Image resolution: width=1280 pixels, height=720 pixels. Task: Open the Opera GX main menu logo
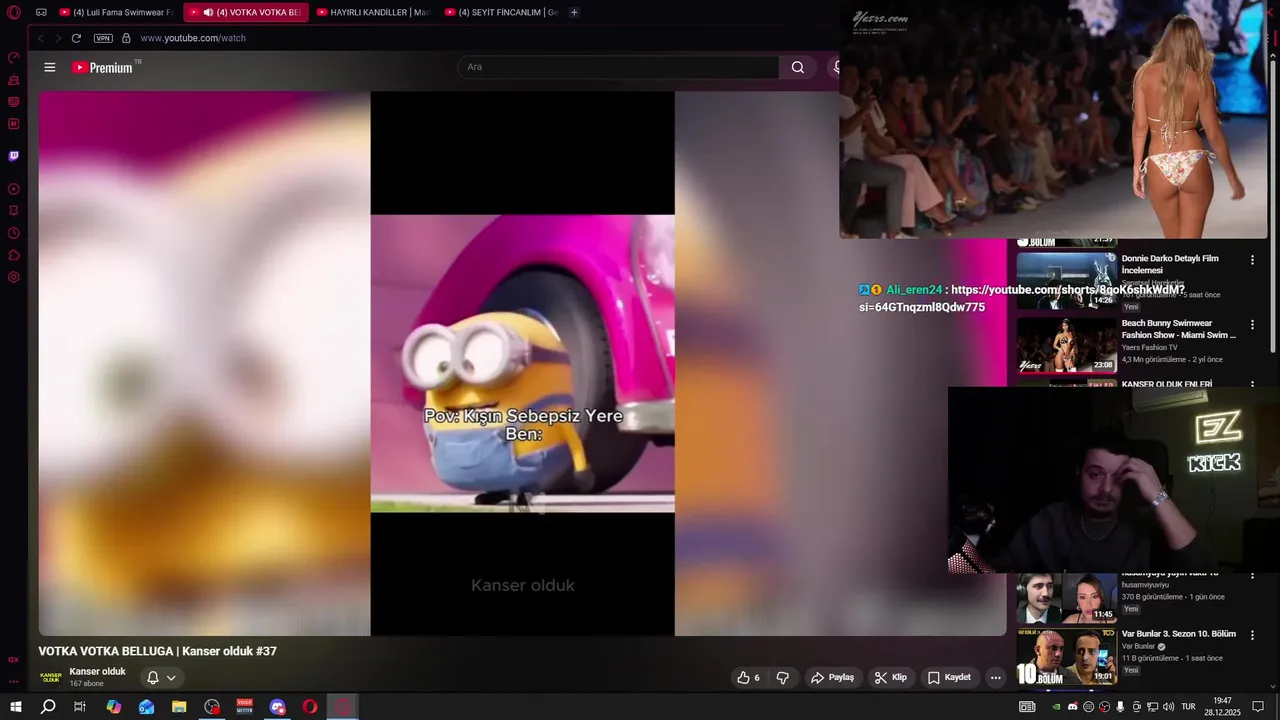pyautogui.click(x=14, y=13)
